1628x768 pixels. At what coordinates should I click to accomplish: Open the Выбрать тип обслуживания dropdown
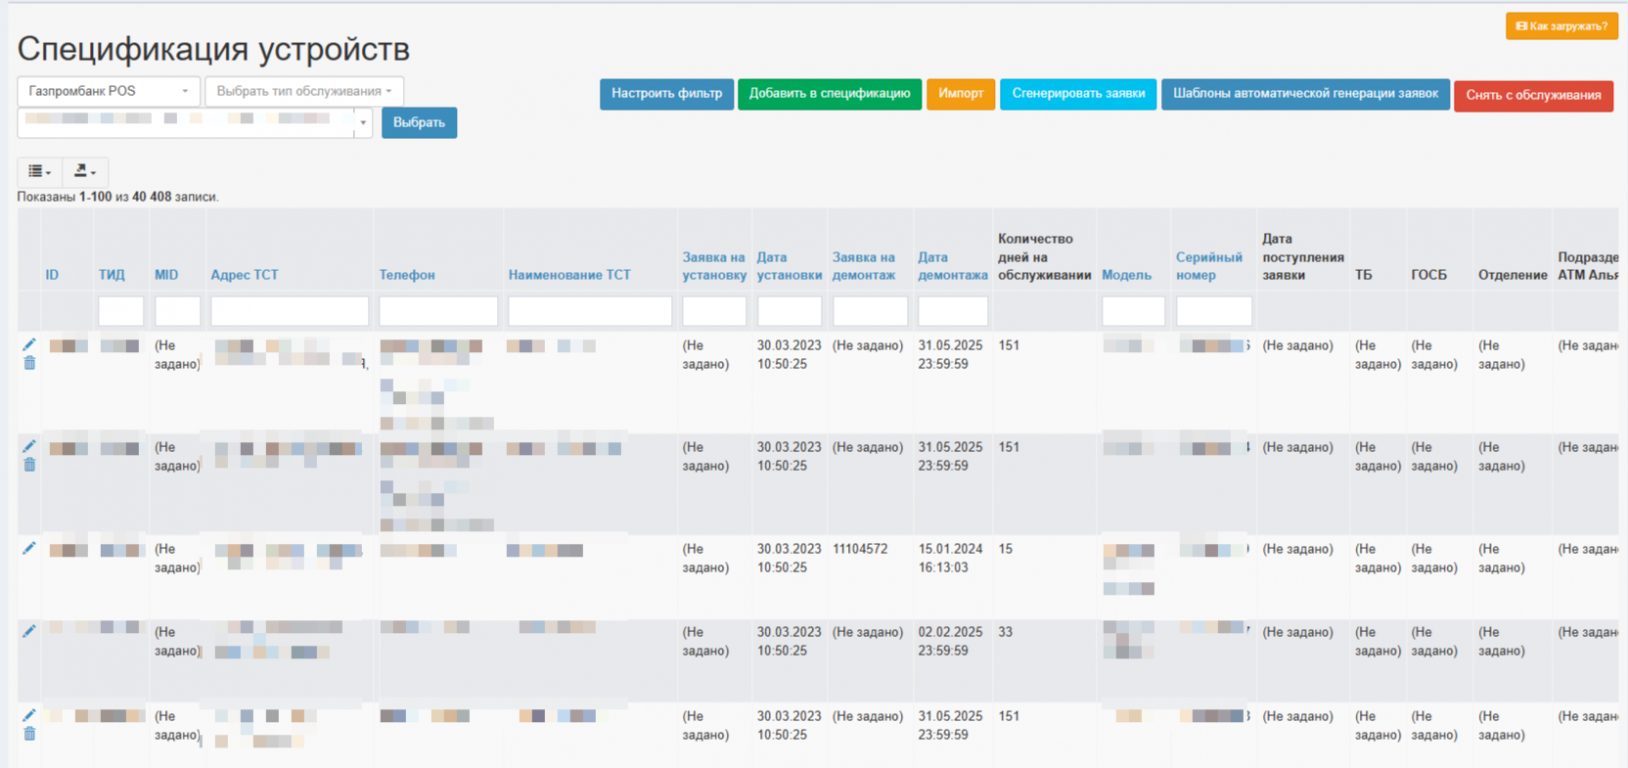point(304,91)
